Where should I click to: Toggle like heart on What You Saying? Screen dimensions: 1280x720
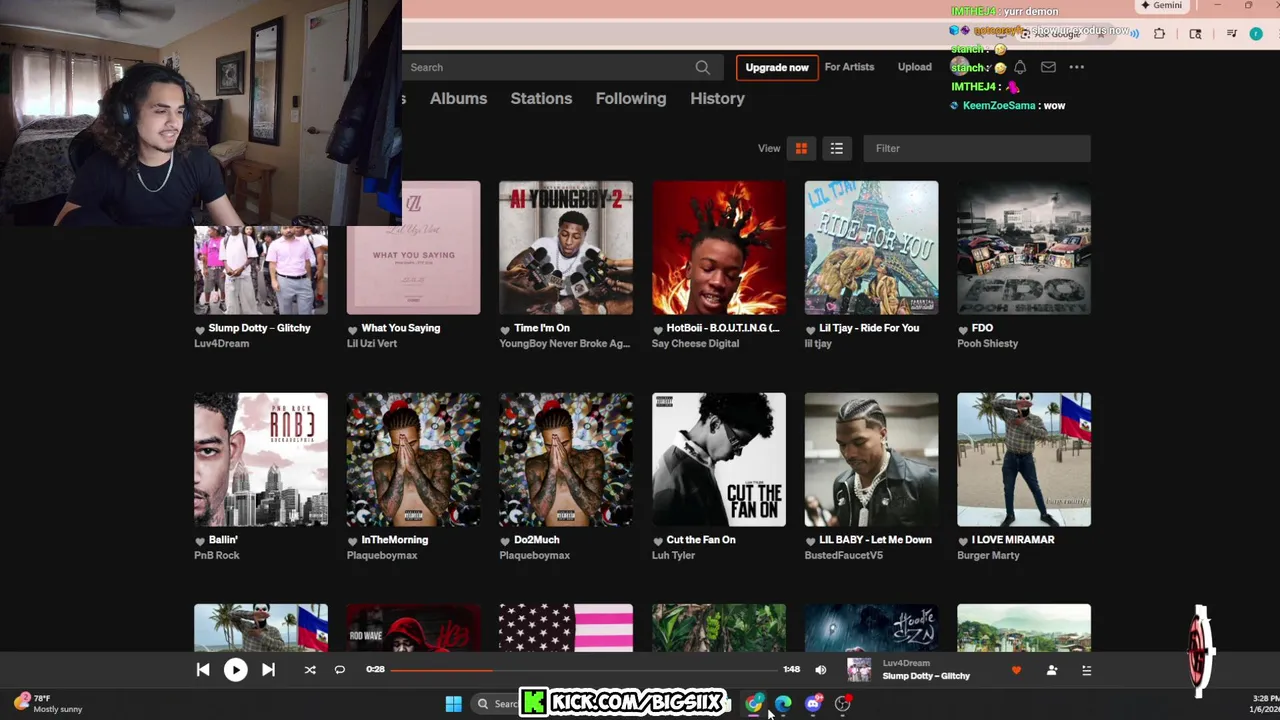tap(352, 329)
